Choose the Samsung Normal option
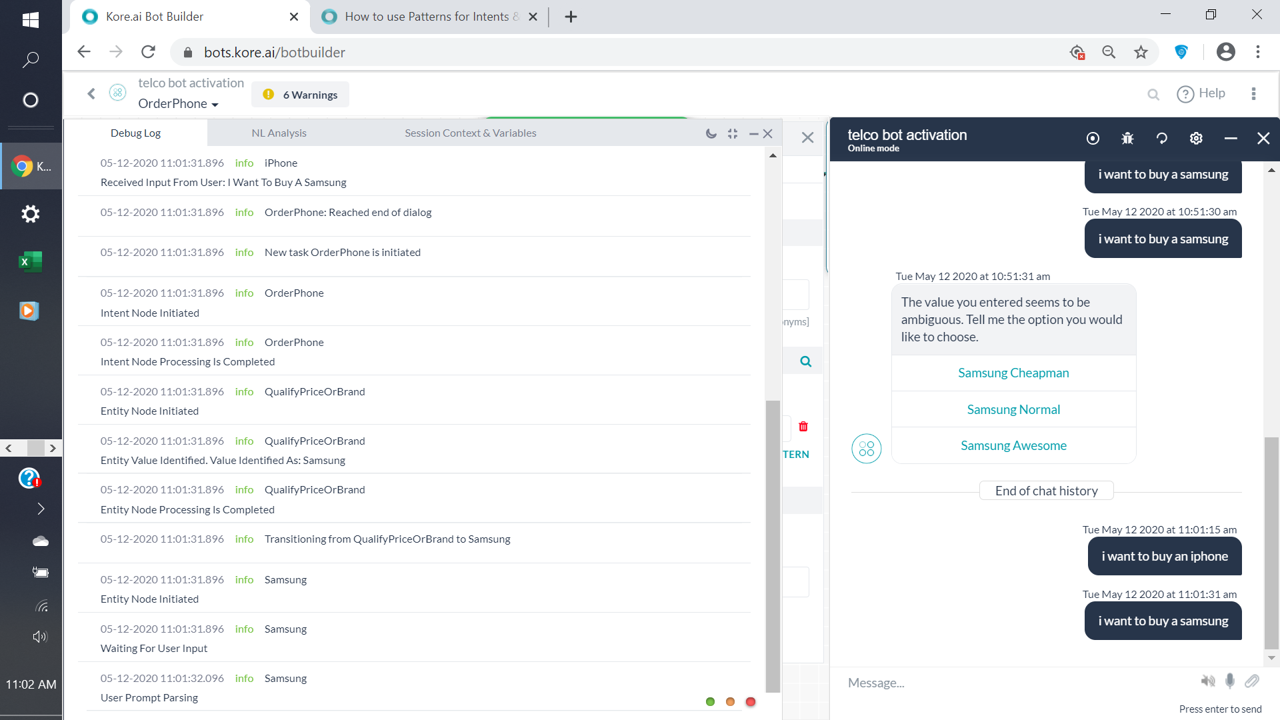This screenshot has height=720, width=1280. click(1014, 409)
